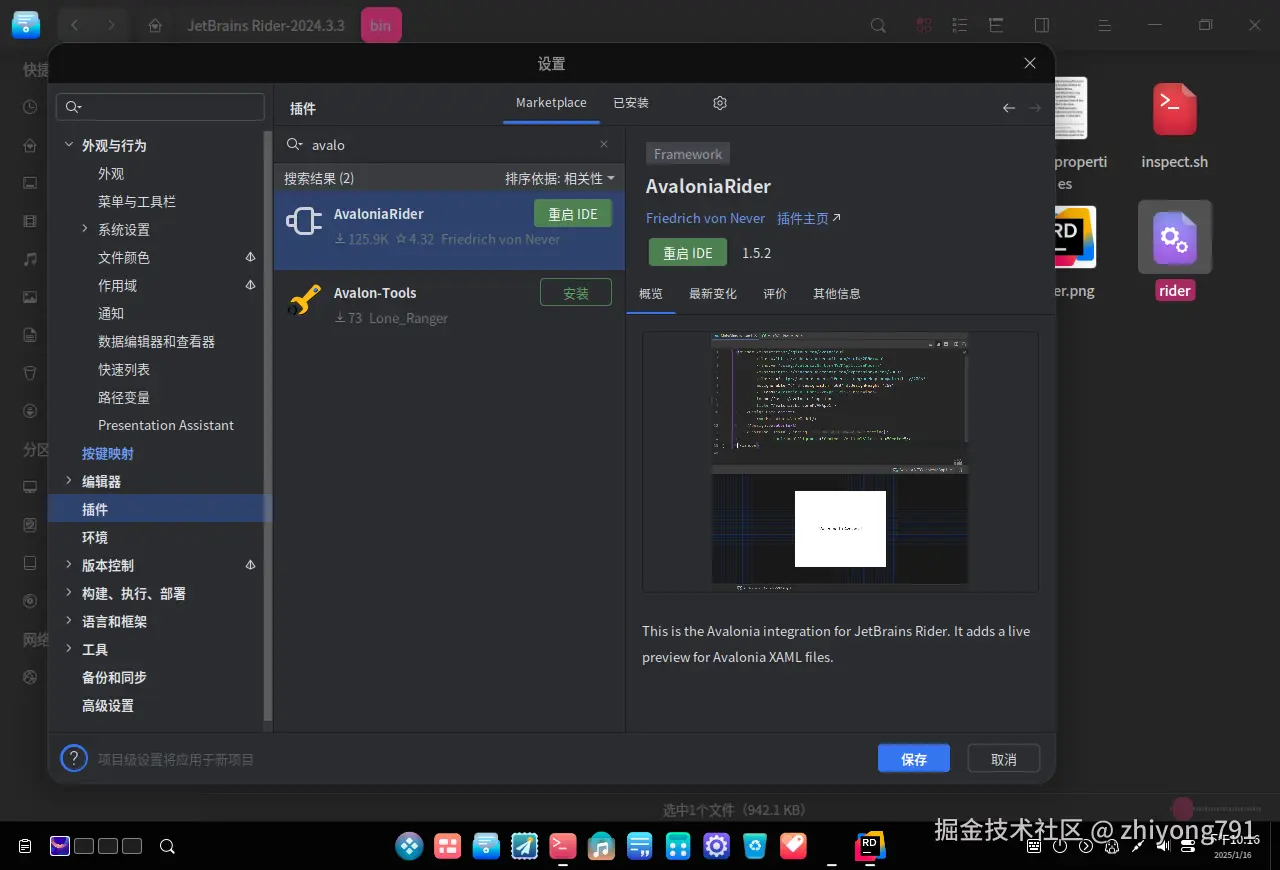Open the file manager from the taskbar
The image size is (1280, 870).
point(486,846)
